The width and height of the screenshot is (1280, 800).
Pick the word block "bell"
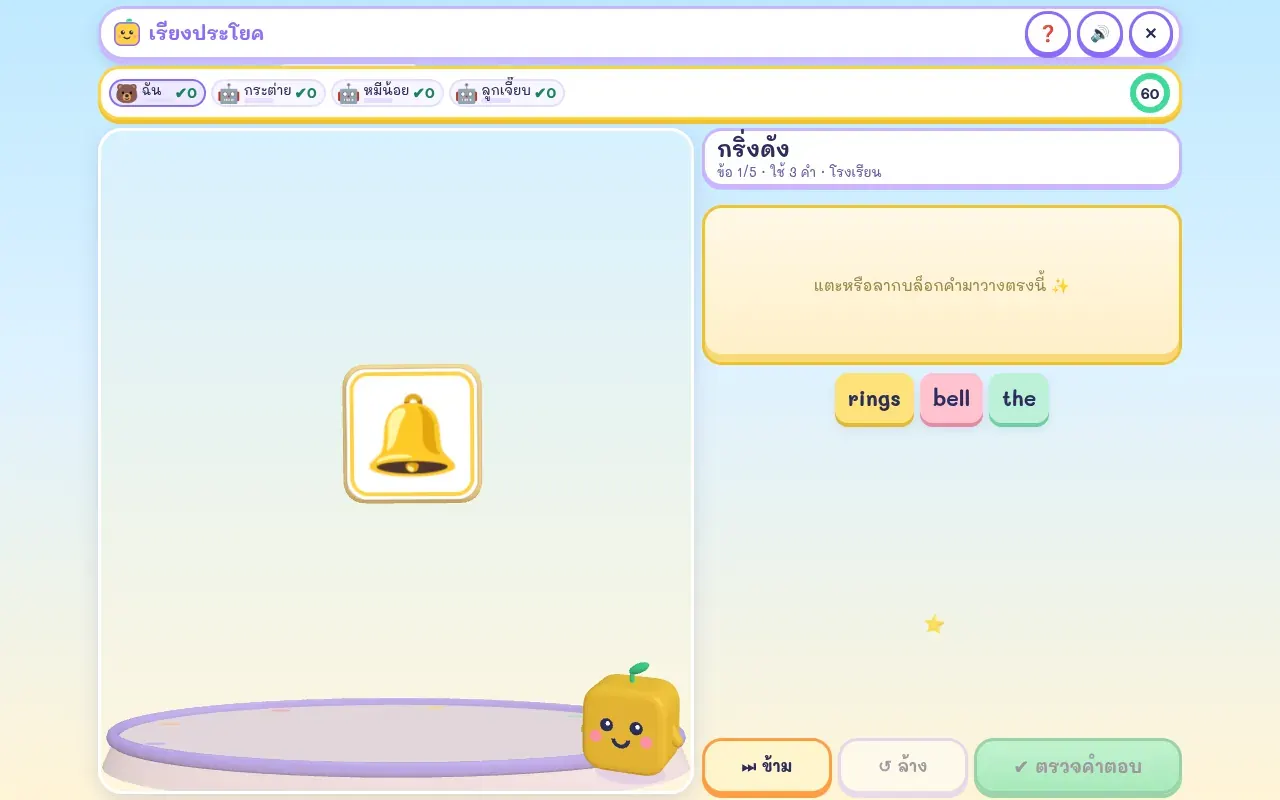951,399
